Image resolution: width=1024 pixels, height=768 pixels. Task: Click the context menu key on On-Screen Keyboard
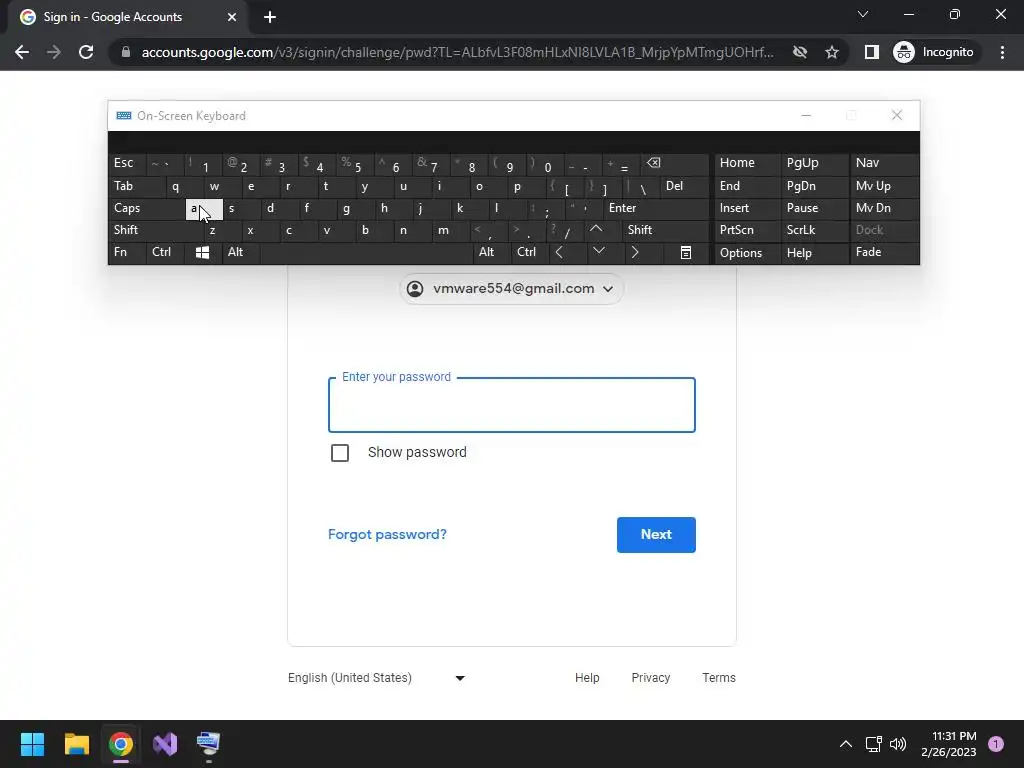point(686,253)
